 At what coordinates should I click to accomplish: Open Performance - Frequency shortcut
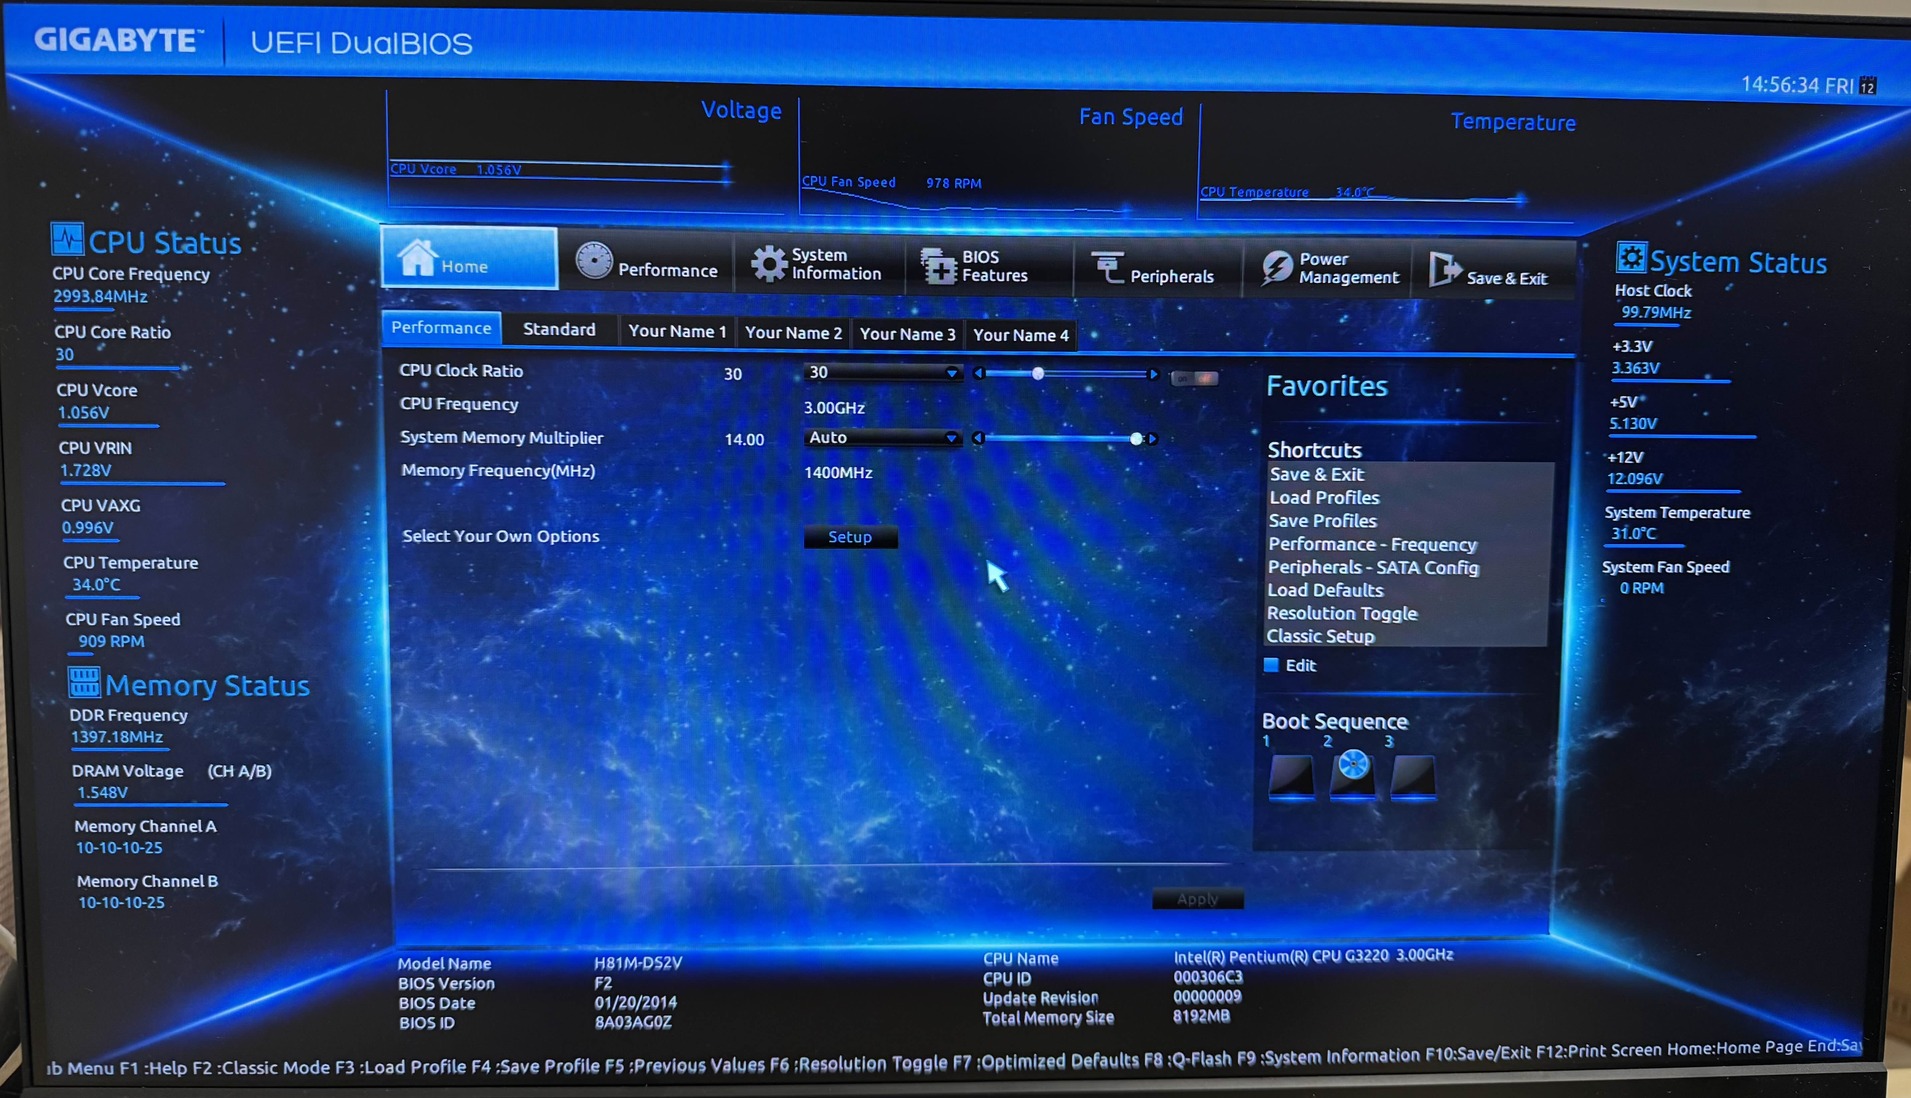pyautogui.click(x=1372, y=544)
